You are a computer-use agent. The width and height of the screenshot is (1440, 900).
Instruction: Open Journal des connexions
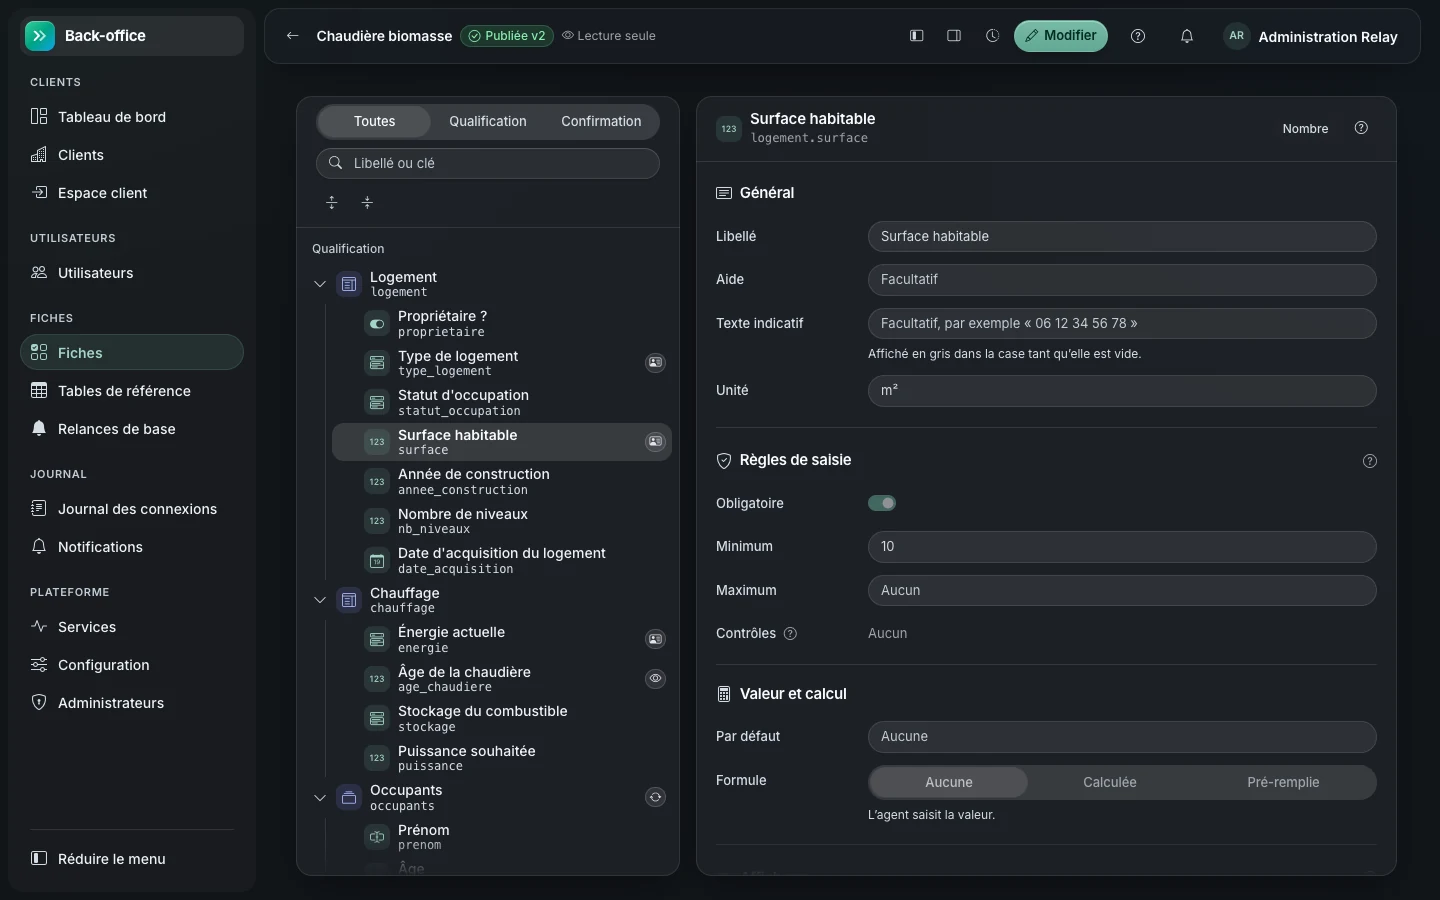tap(132, 509)
